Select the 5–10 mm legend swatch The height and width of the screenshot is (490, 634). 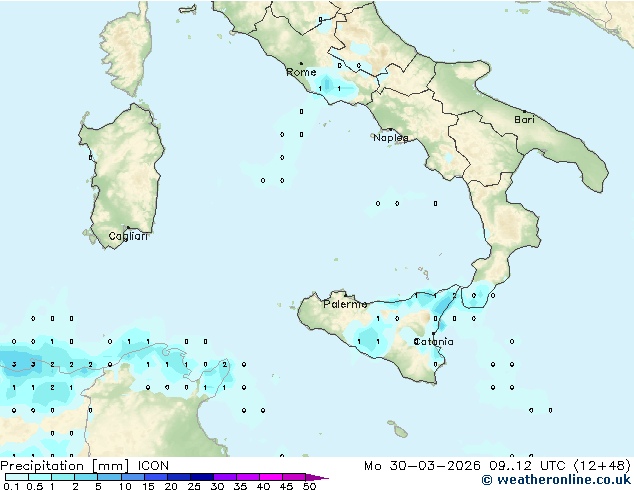coord(109,477)
